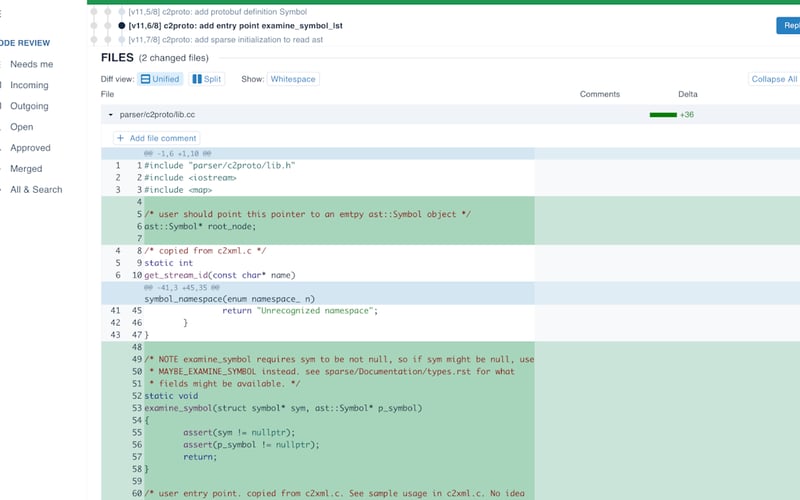
Task: Click the line assert(p_symbol != nullptr);
Action: point(252,445)
